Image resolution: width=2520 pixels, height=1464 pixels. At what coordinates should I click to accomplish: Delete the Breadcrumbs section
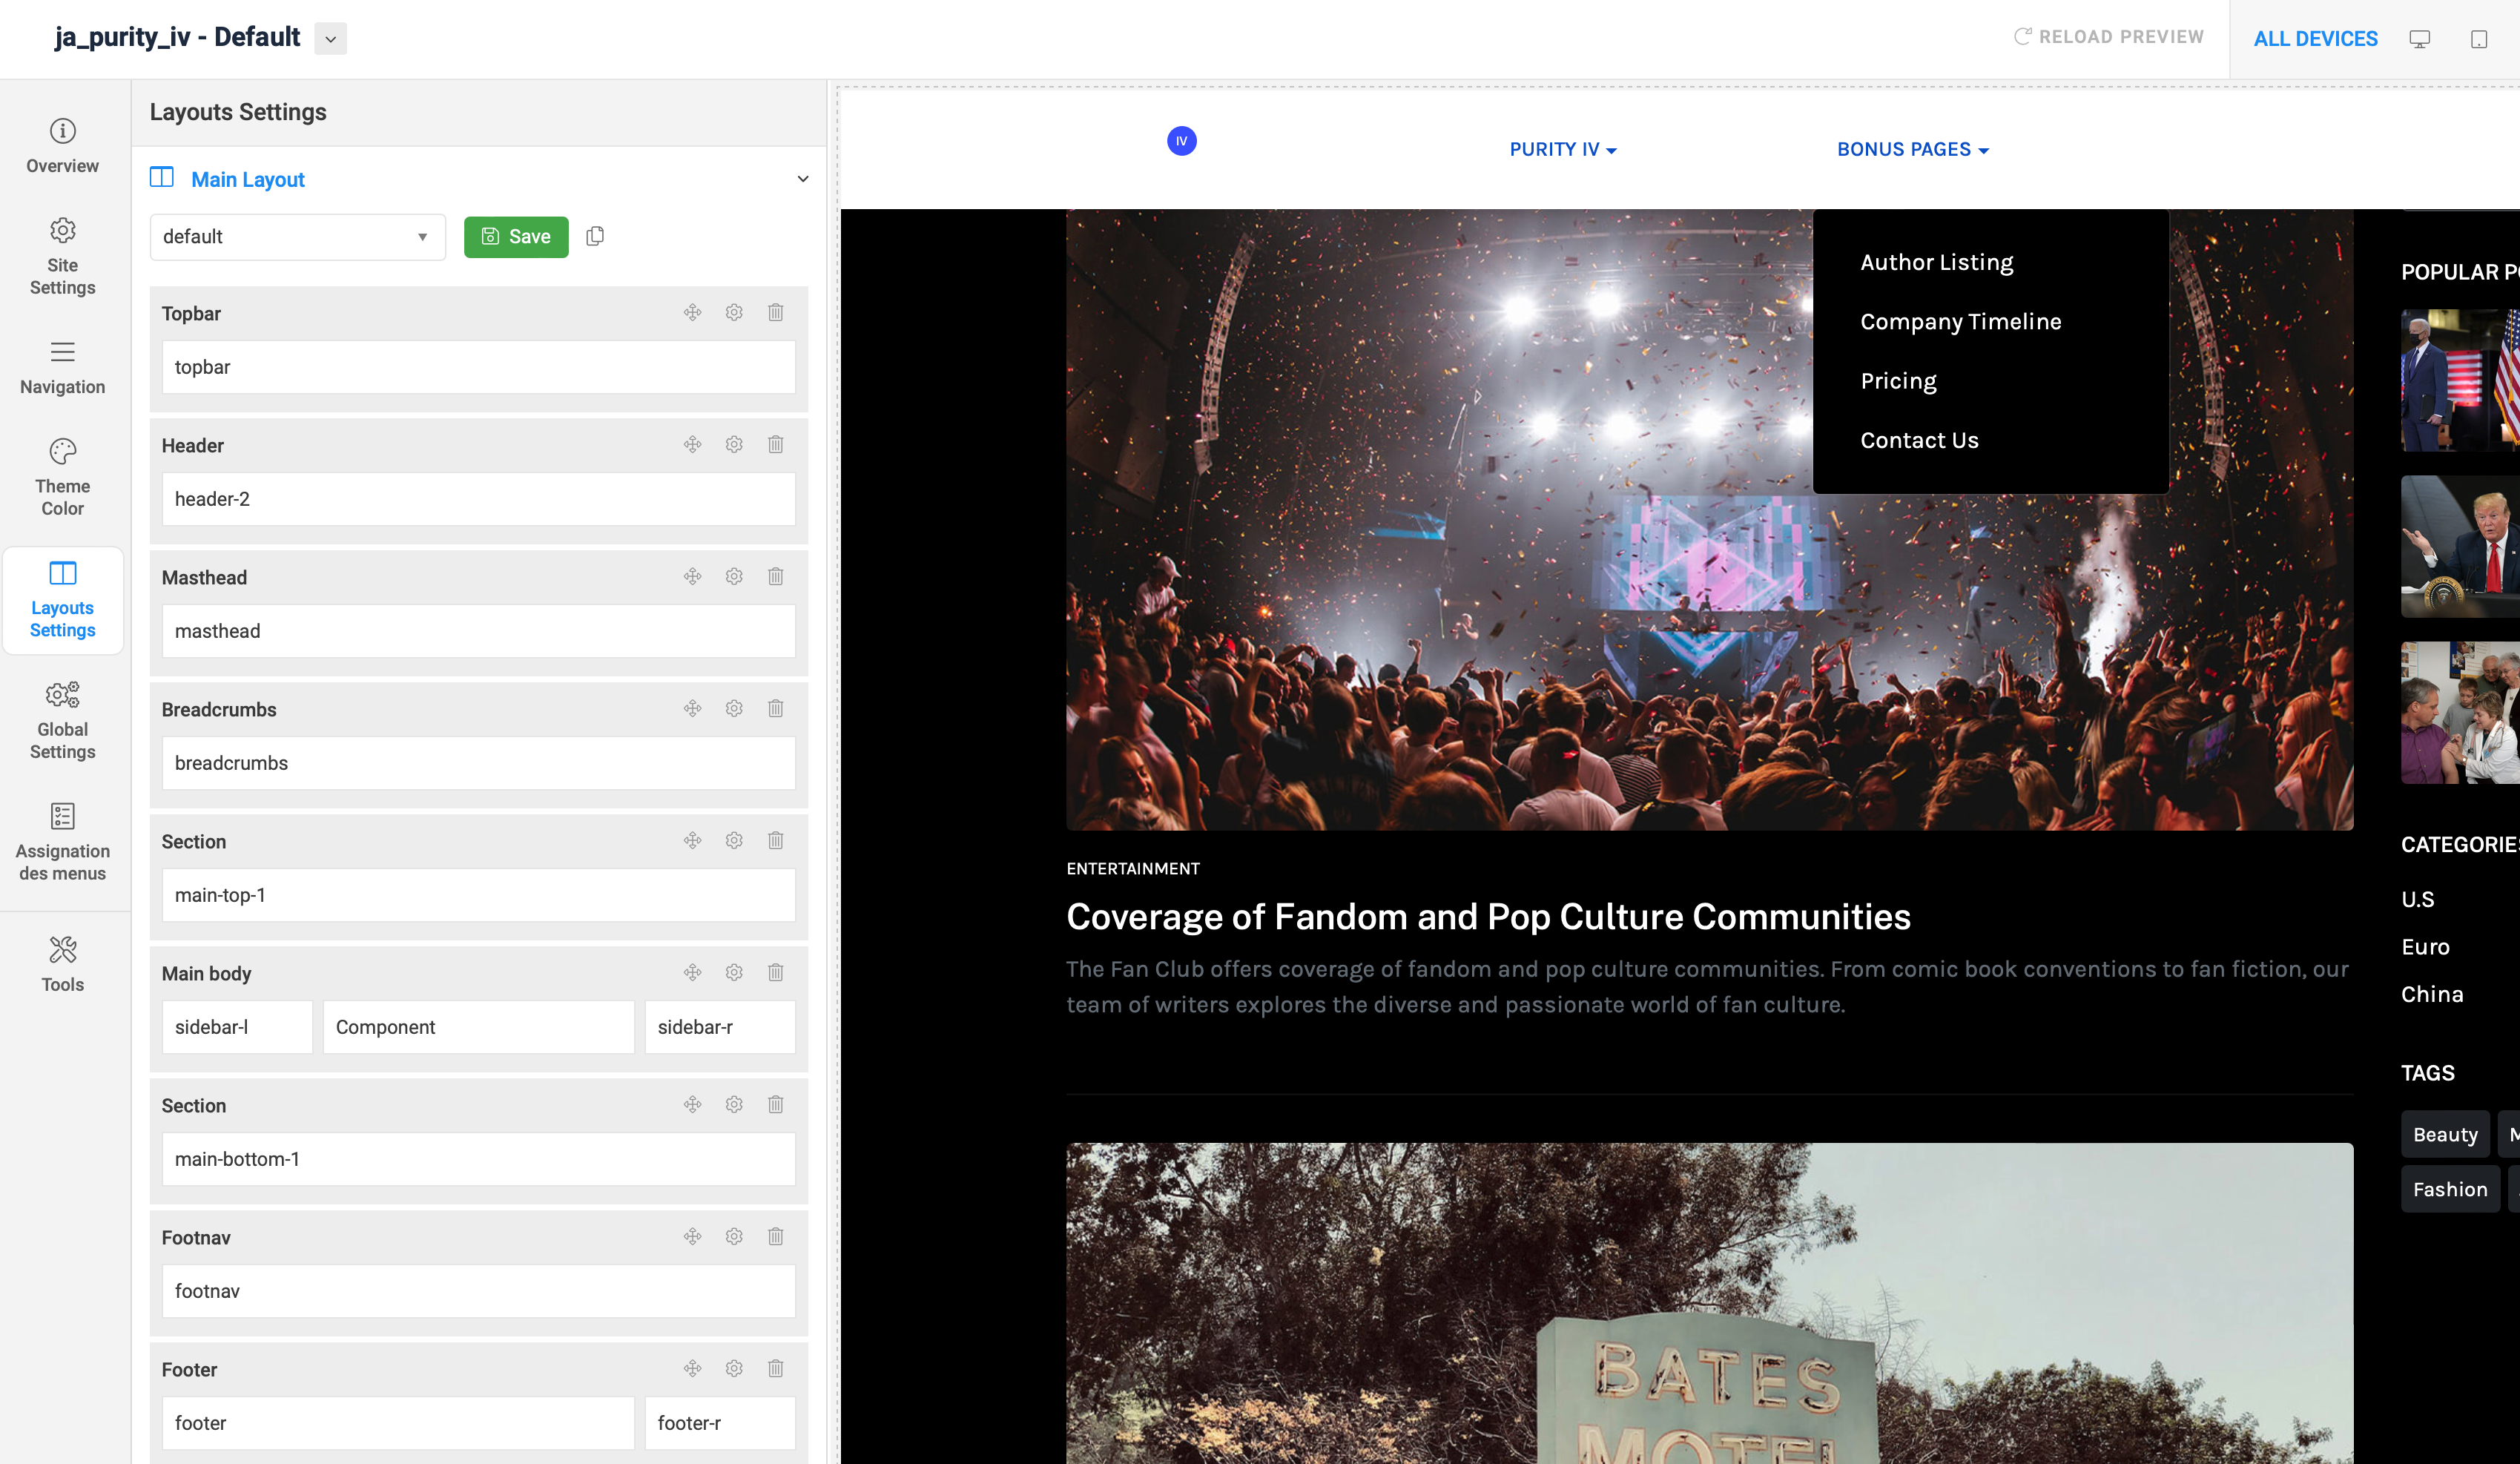coord(775,708)
